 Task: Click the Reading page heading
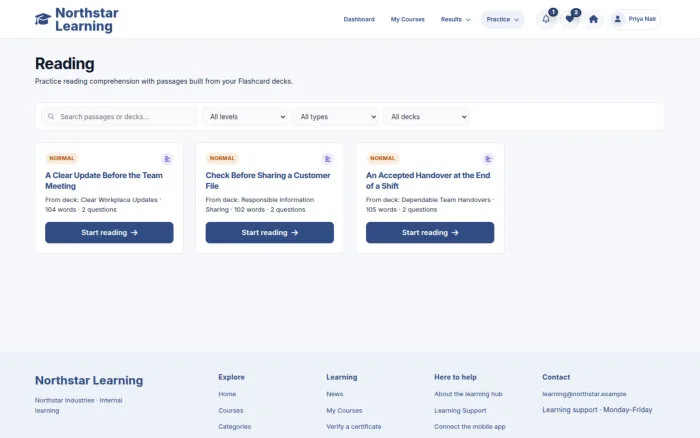[x=65, y=63]
